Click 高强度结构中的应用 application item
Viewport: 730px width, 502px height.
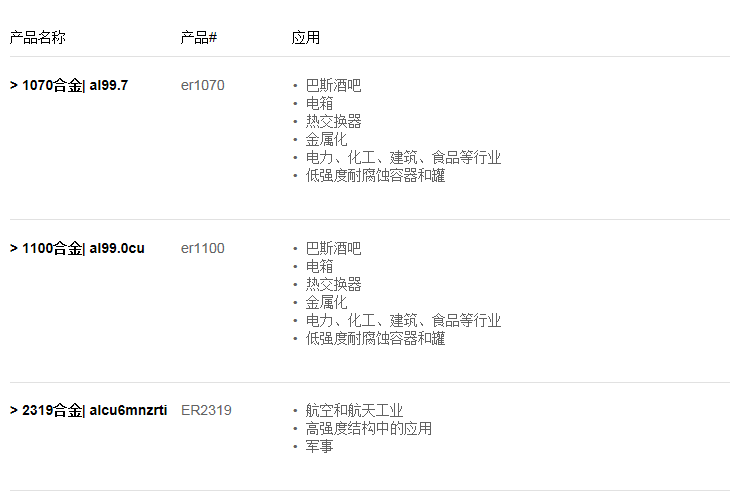tap(368, 429)
